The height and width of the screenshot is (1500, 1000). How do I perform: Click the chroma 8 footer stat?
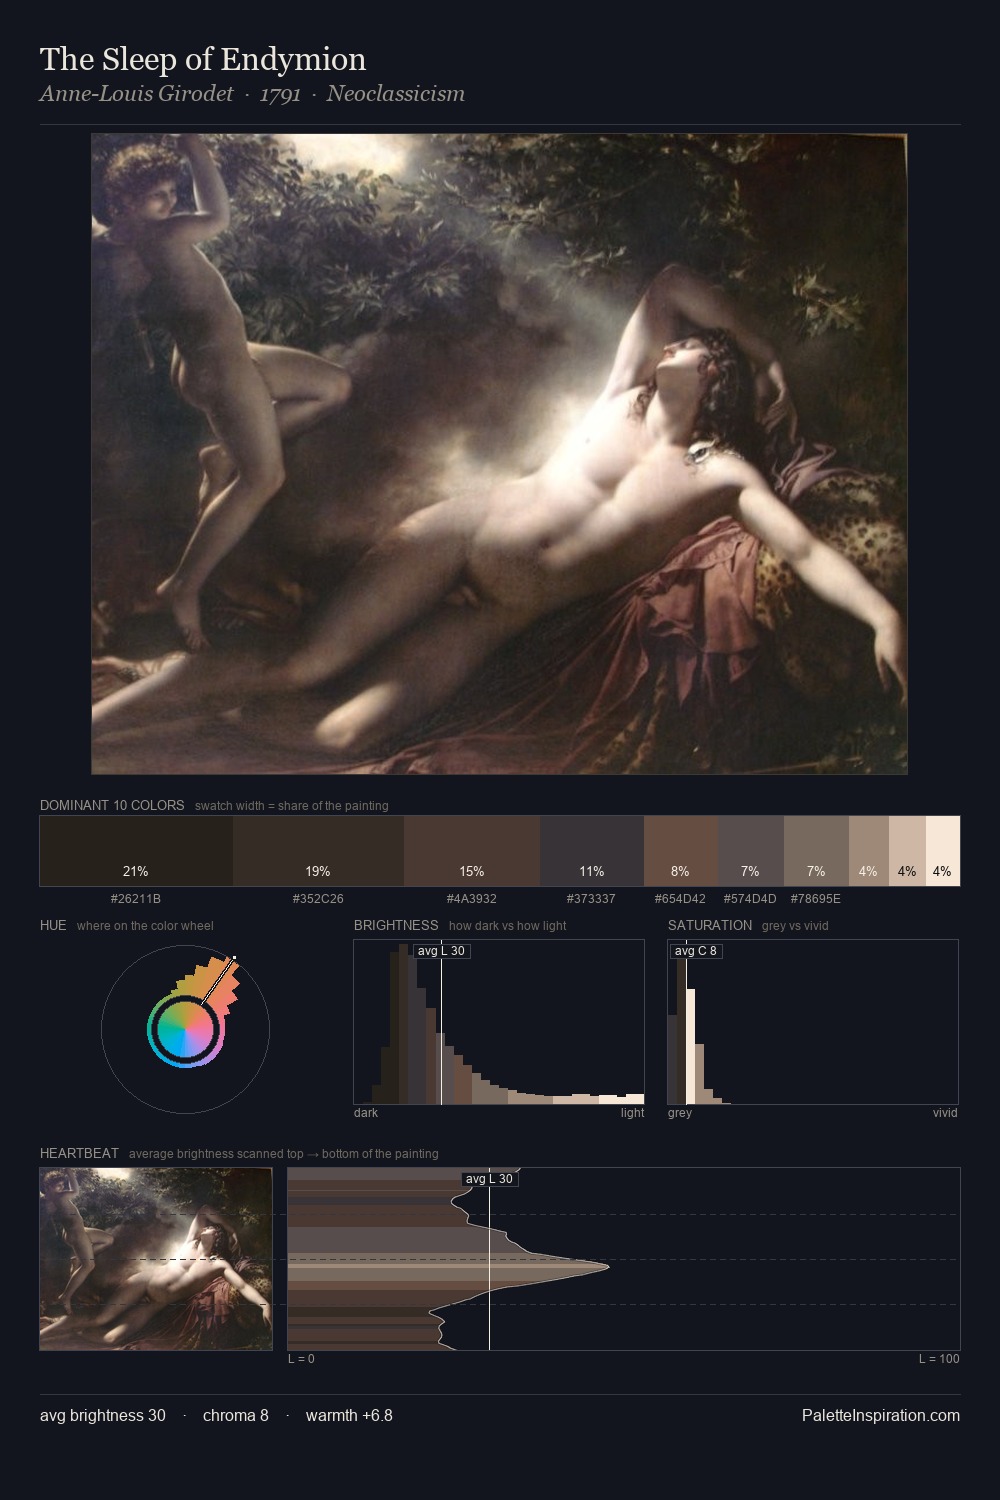236,1416
